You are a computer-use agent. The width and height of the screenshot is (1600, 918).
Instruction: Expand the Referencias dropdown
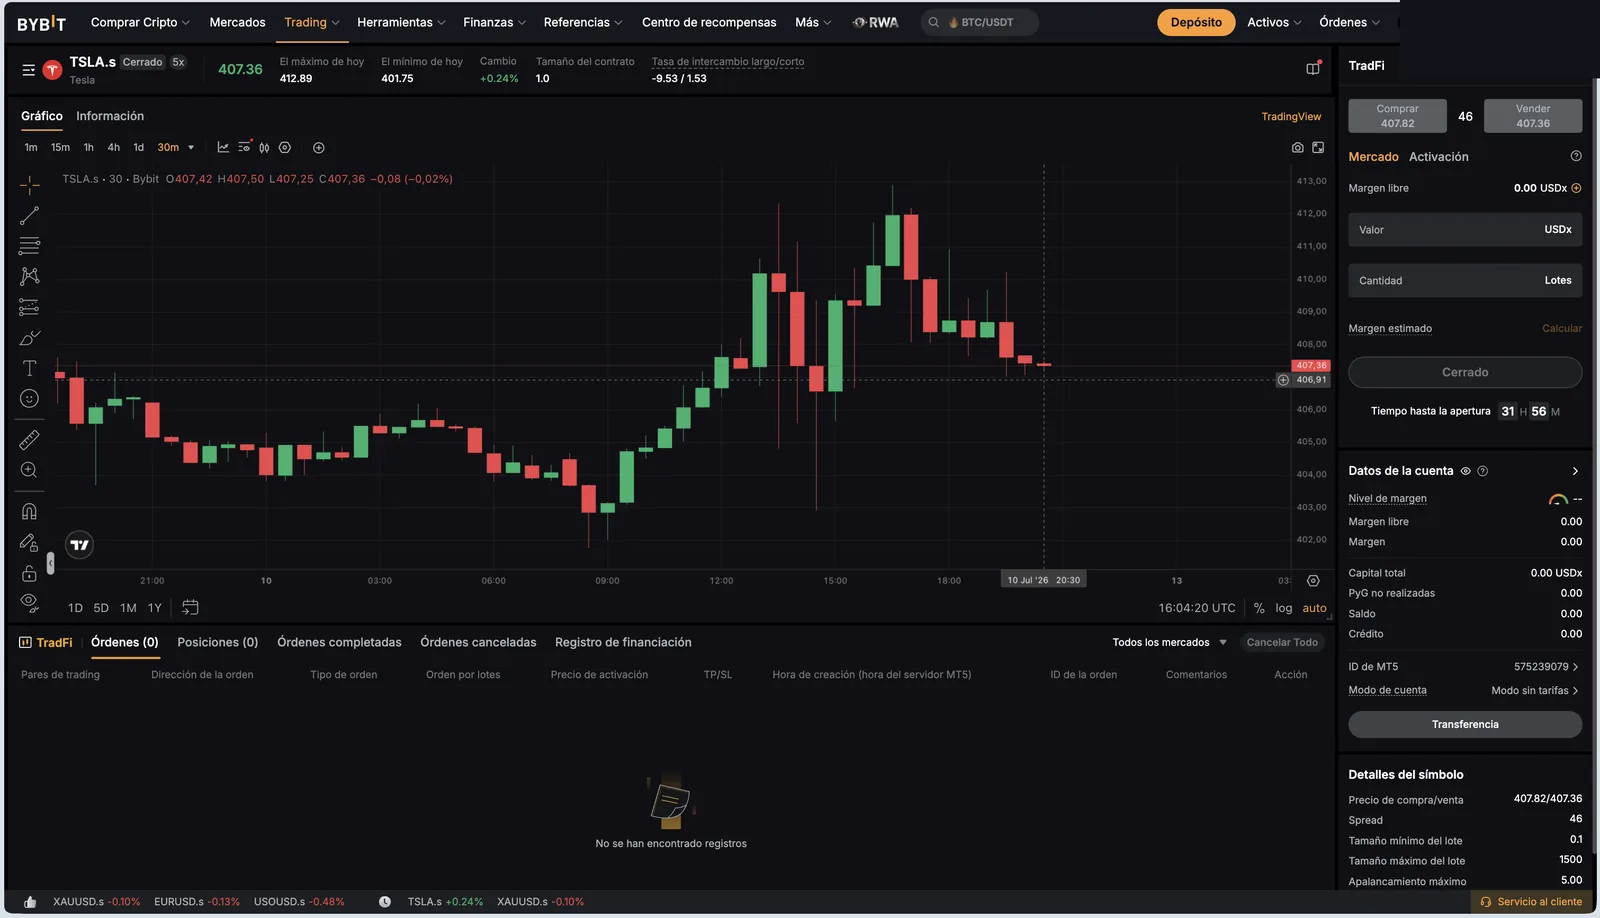point(583,22)
